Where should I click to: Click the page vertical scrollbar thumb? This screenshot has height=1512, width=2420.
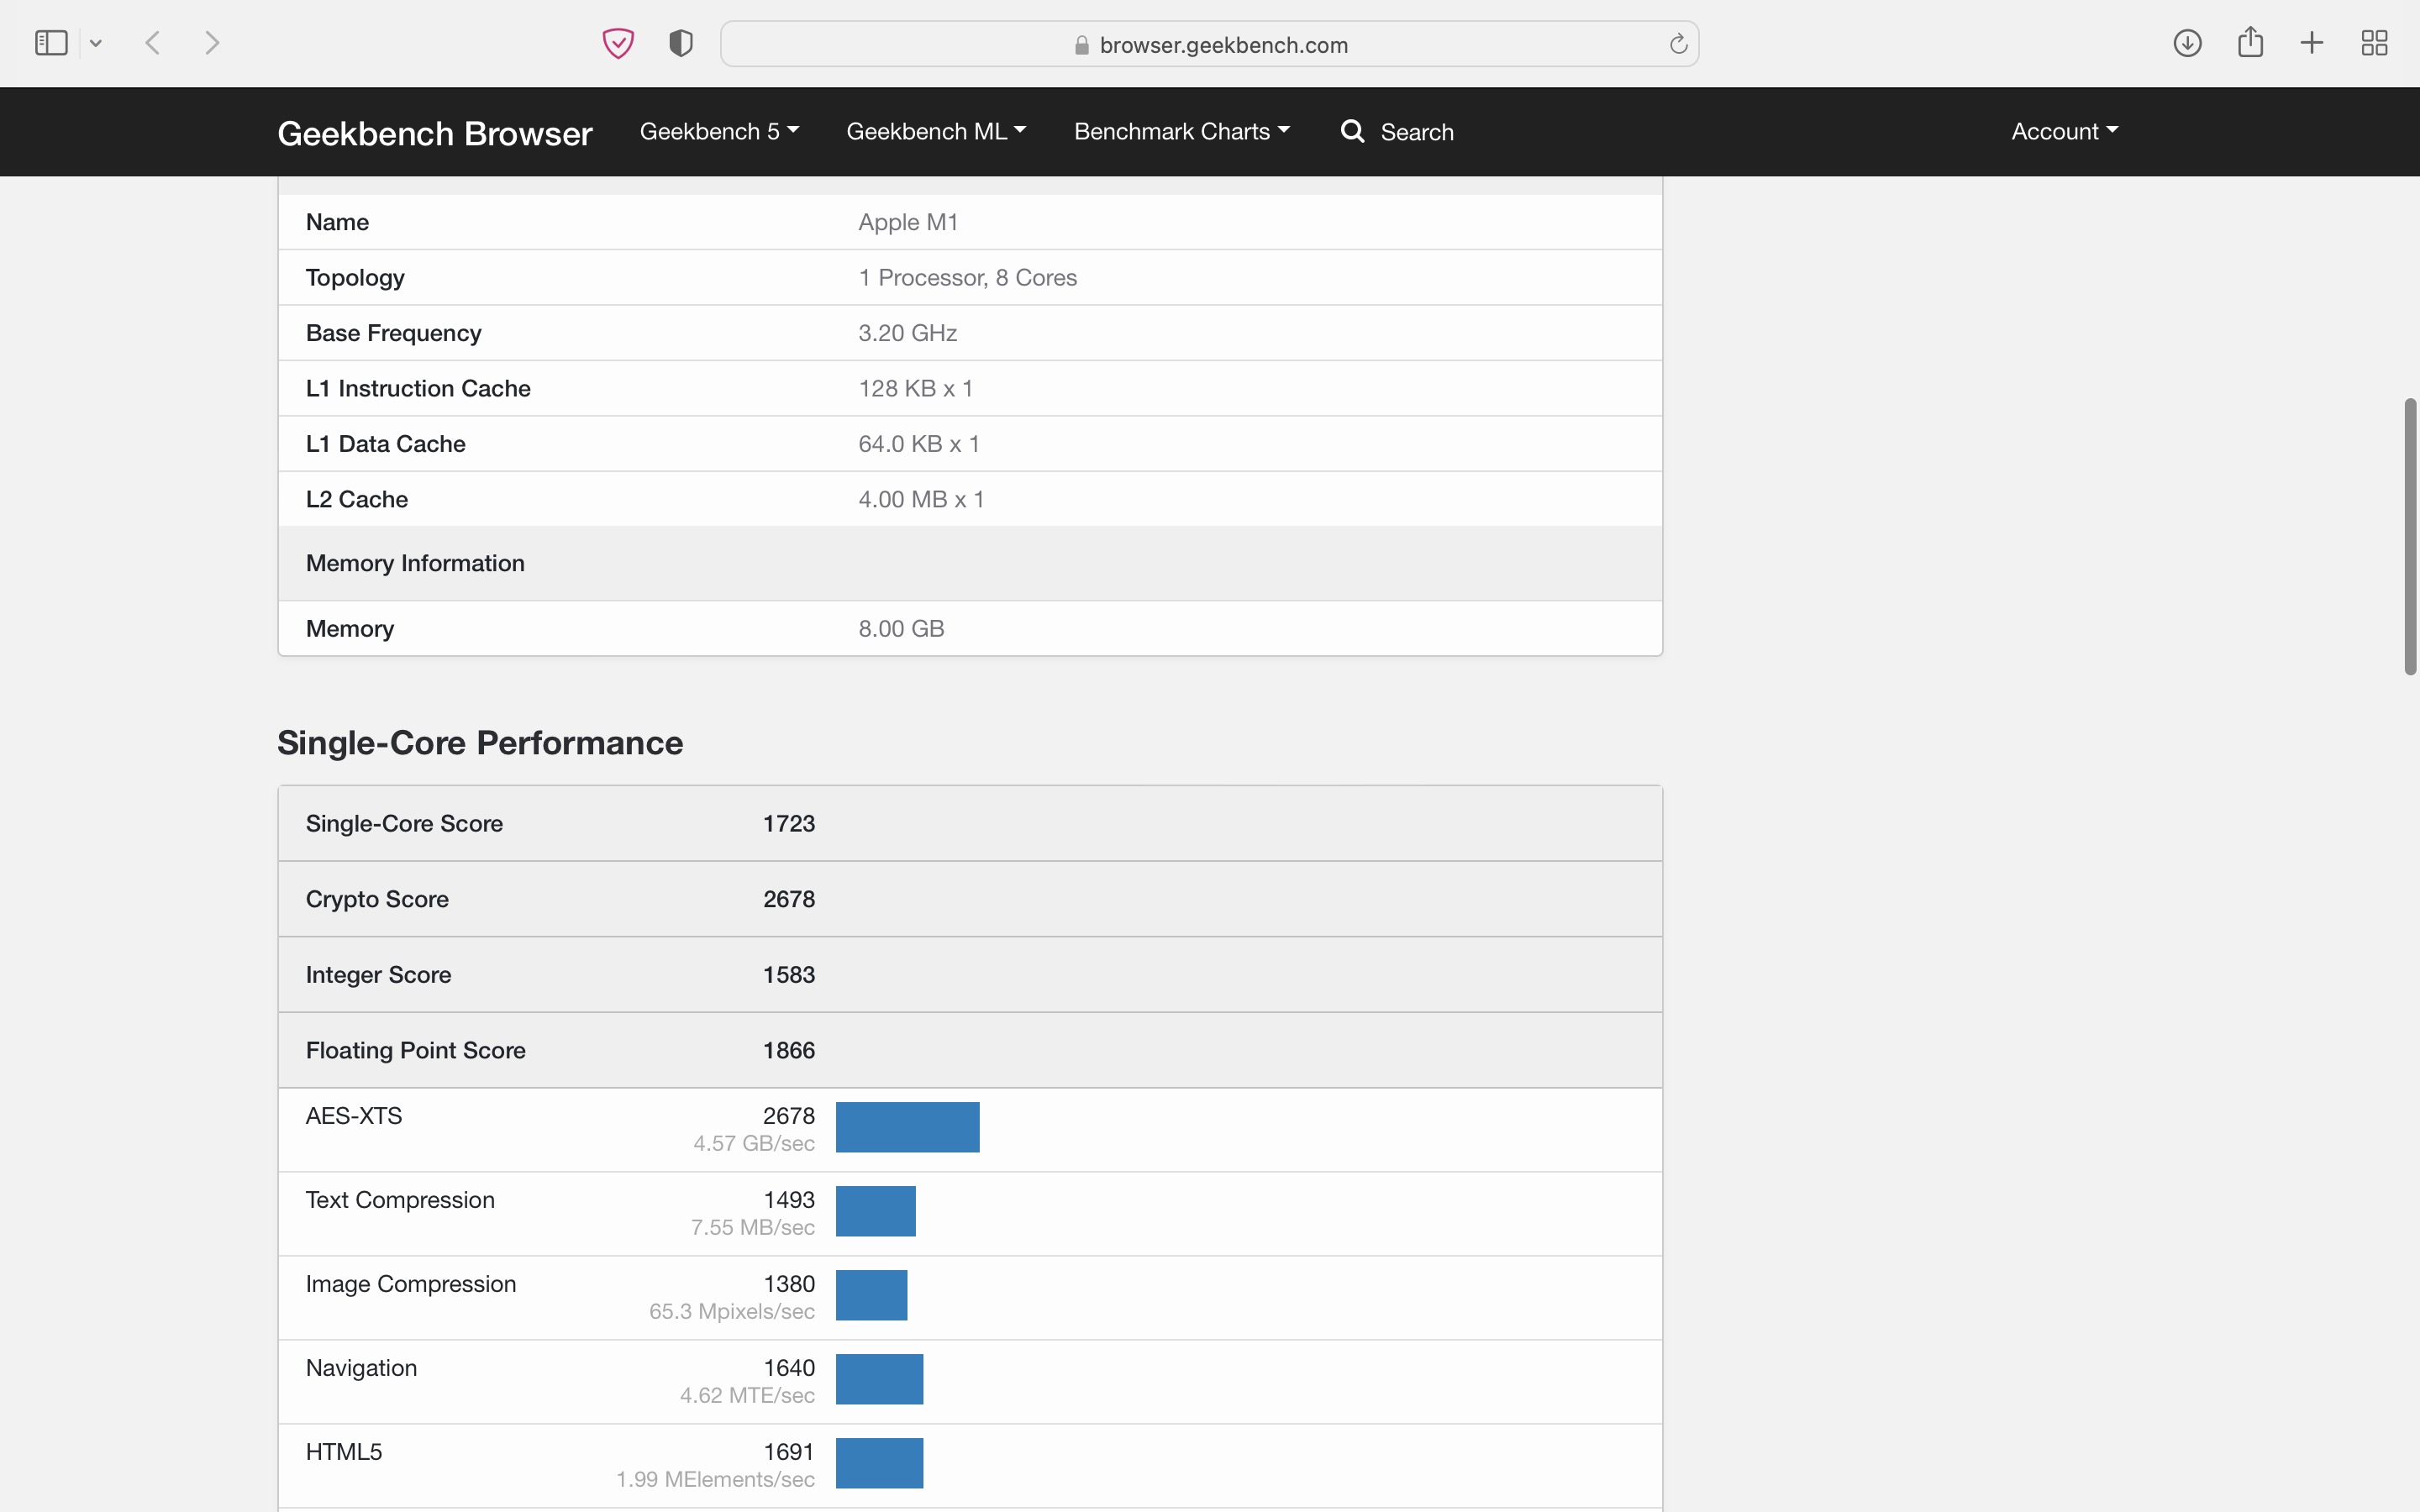2410,537
